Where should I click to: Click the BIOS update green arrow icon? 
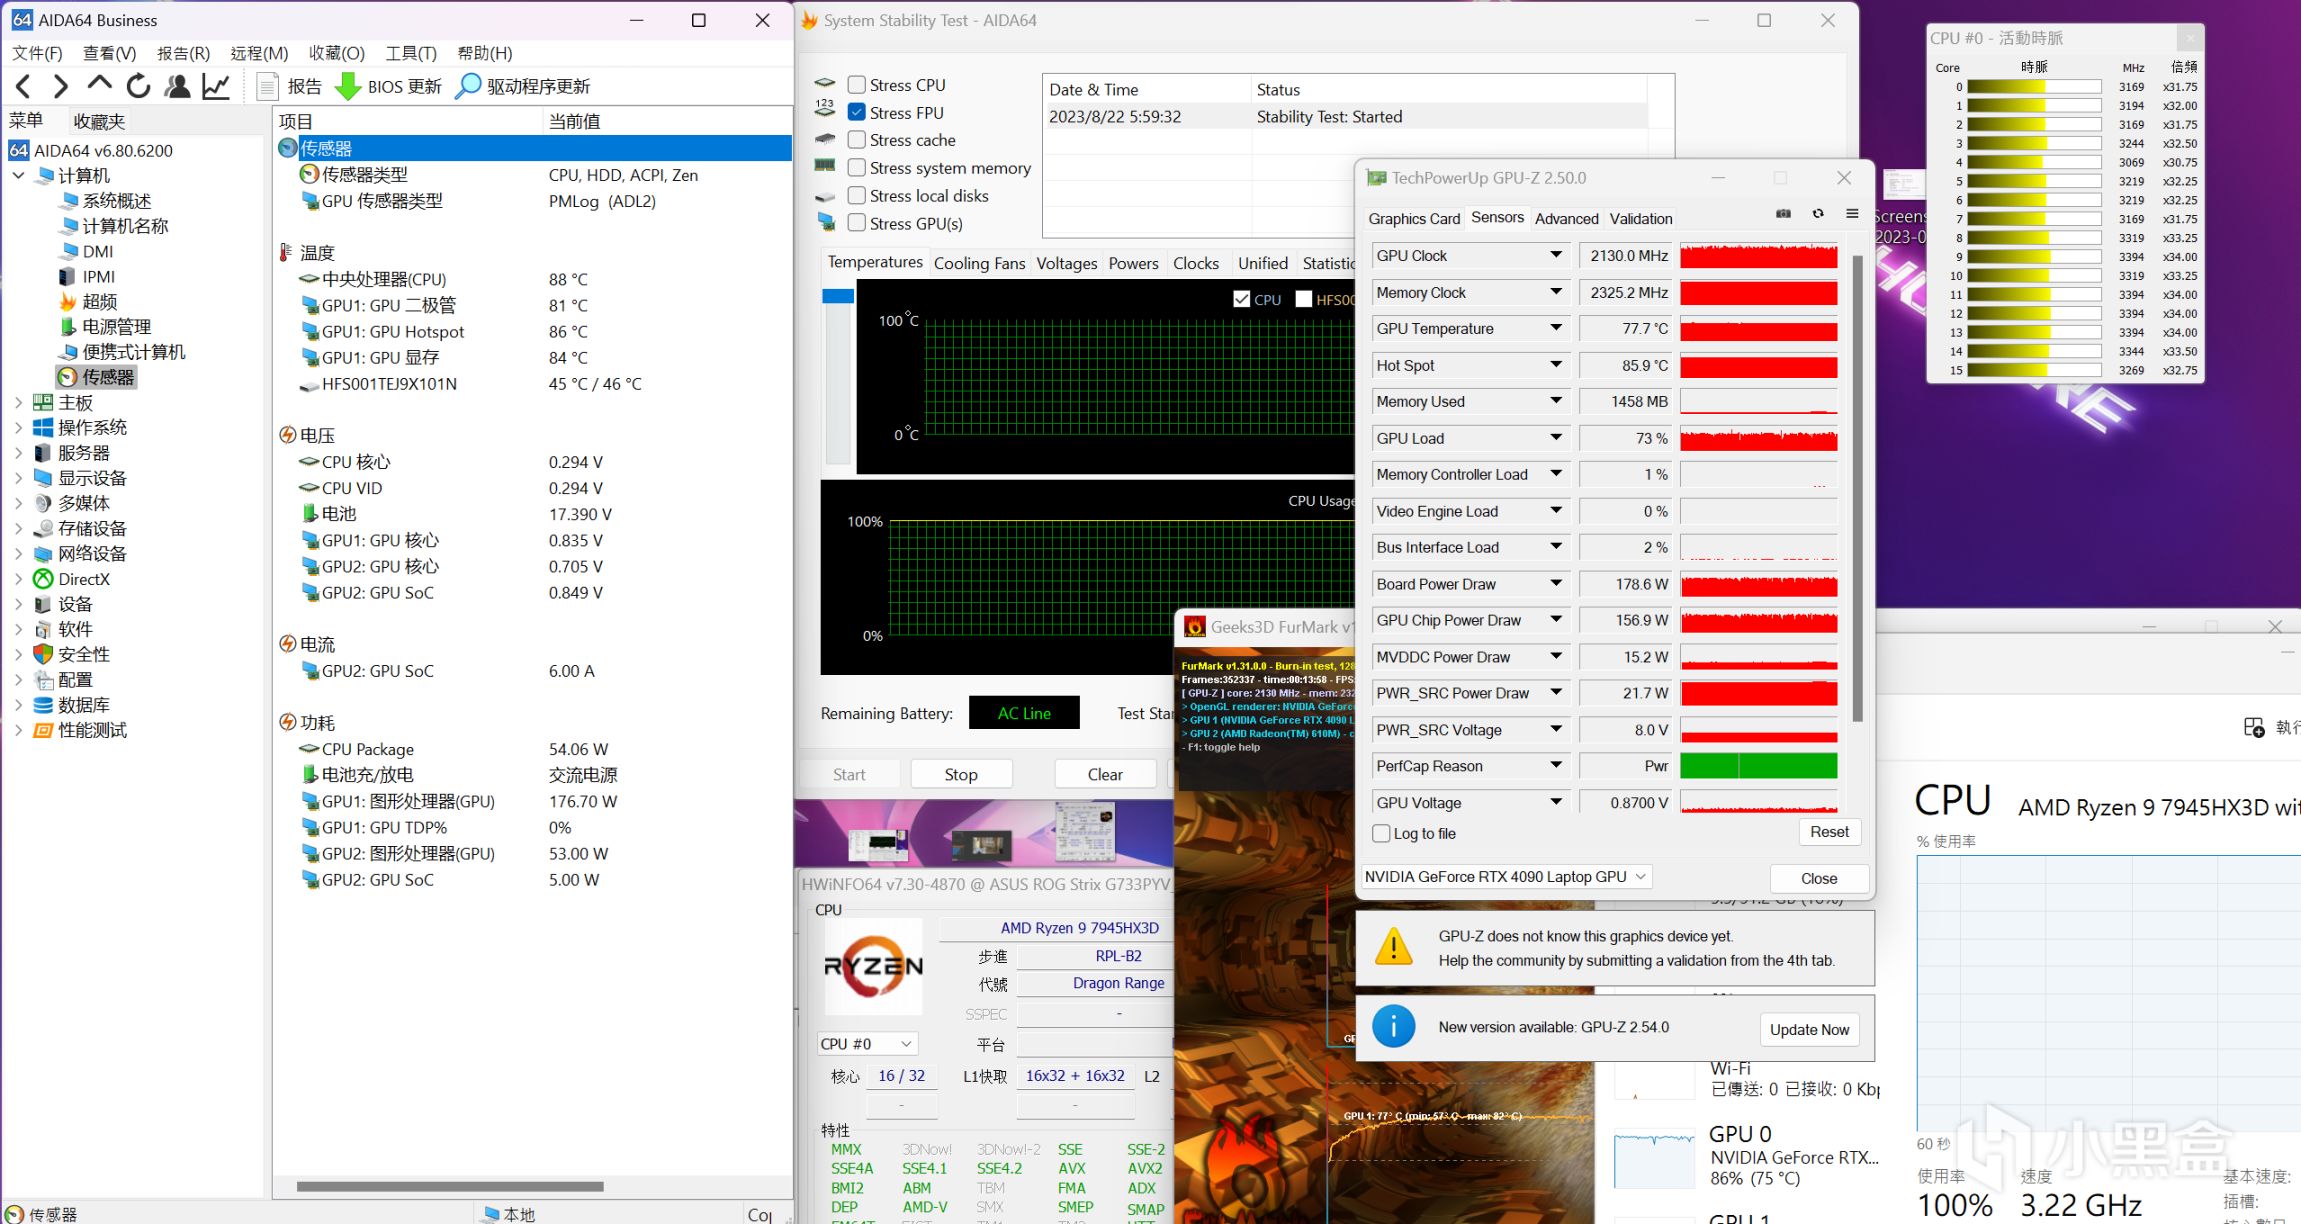tap(347, 87)
